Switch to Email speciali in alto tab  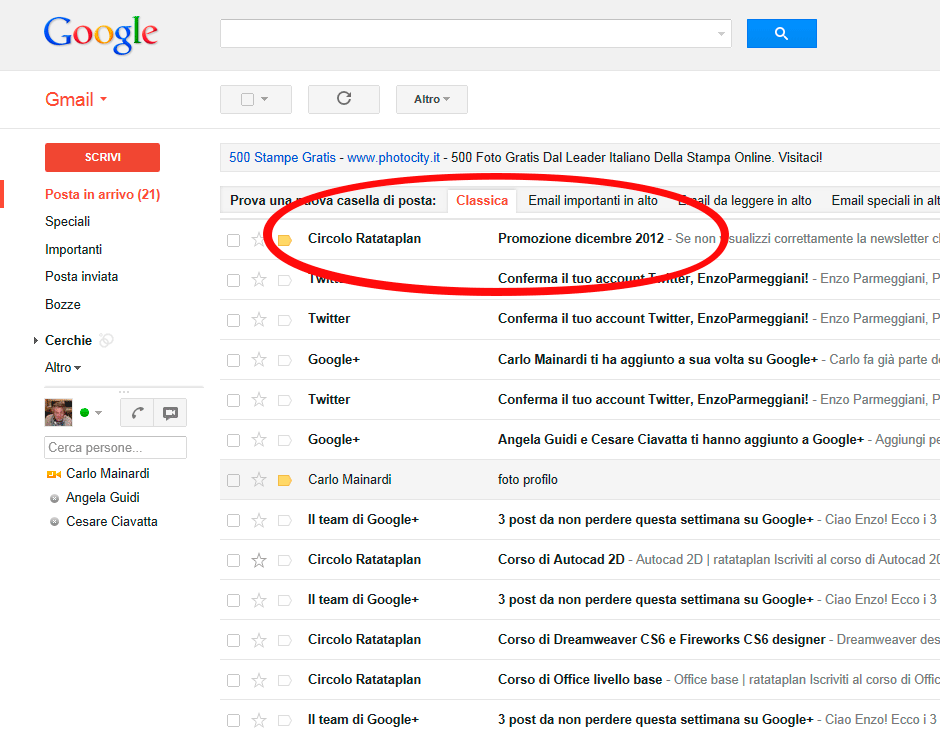tap(885, 201)
